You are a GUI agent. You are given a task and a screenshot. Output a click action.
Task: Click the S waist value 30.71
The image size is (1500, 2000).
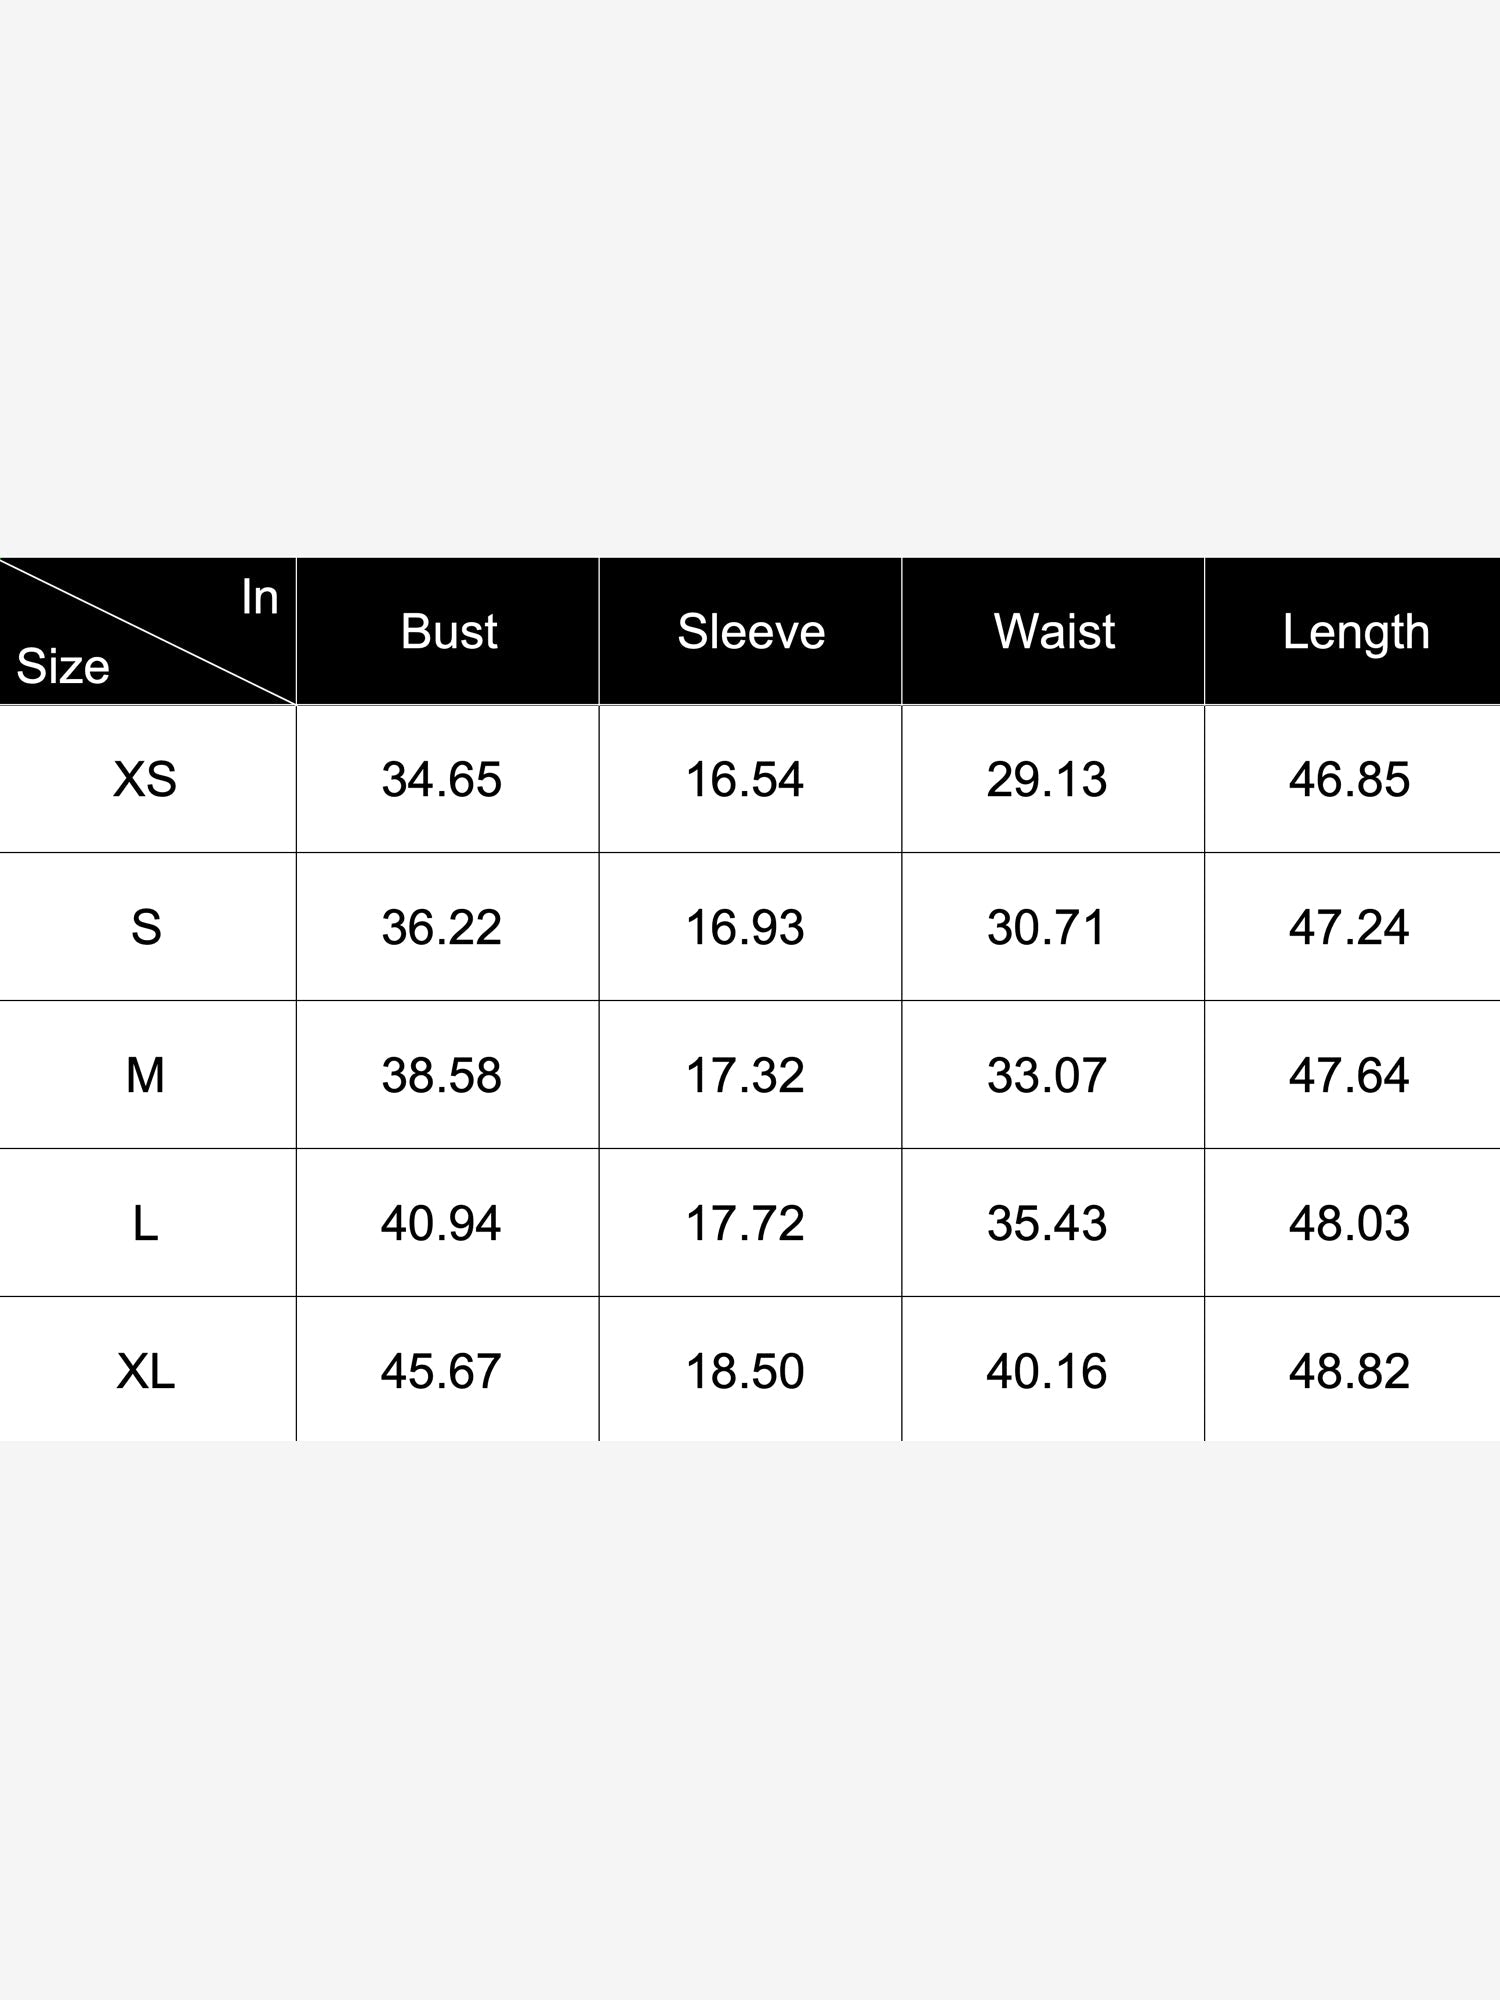click(1047, 927)
